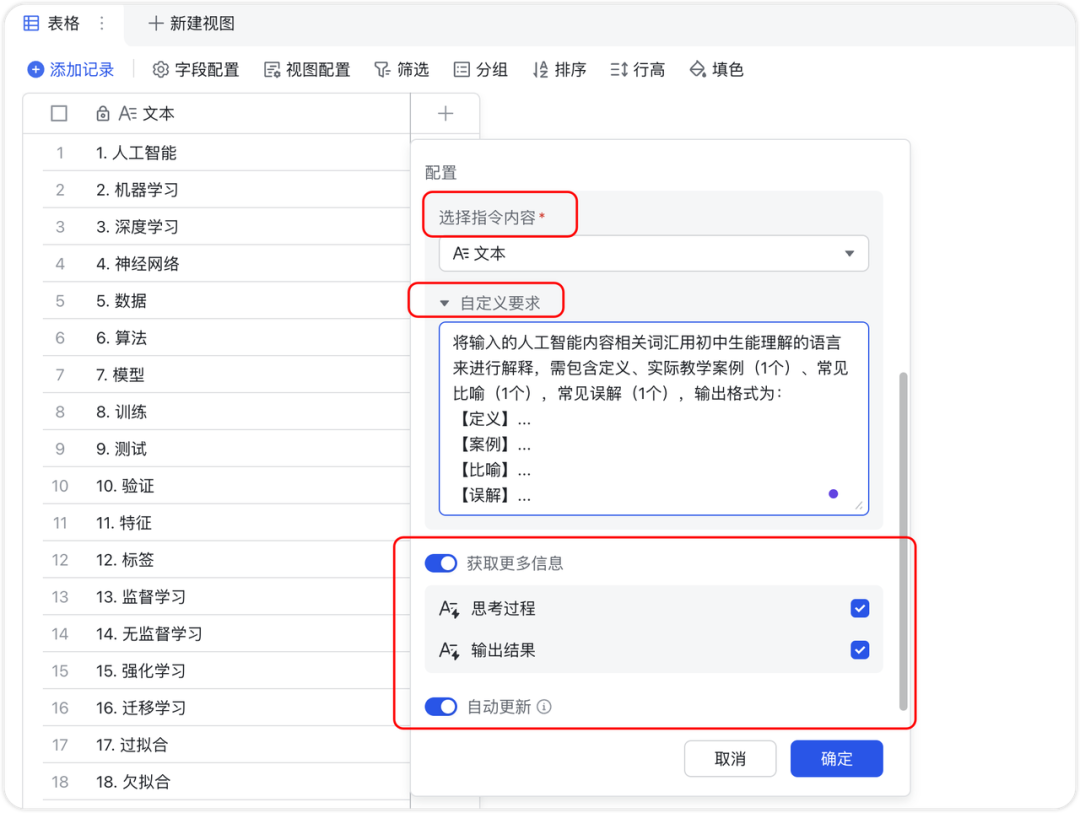Image resolution: width=1080 pixels, height=813 pixels.
Task: Disable the 自动更新 toggle
Action: pos(441,707)
